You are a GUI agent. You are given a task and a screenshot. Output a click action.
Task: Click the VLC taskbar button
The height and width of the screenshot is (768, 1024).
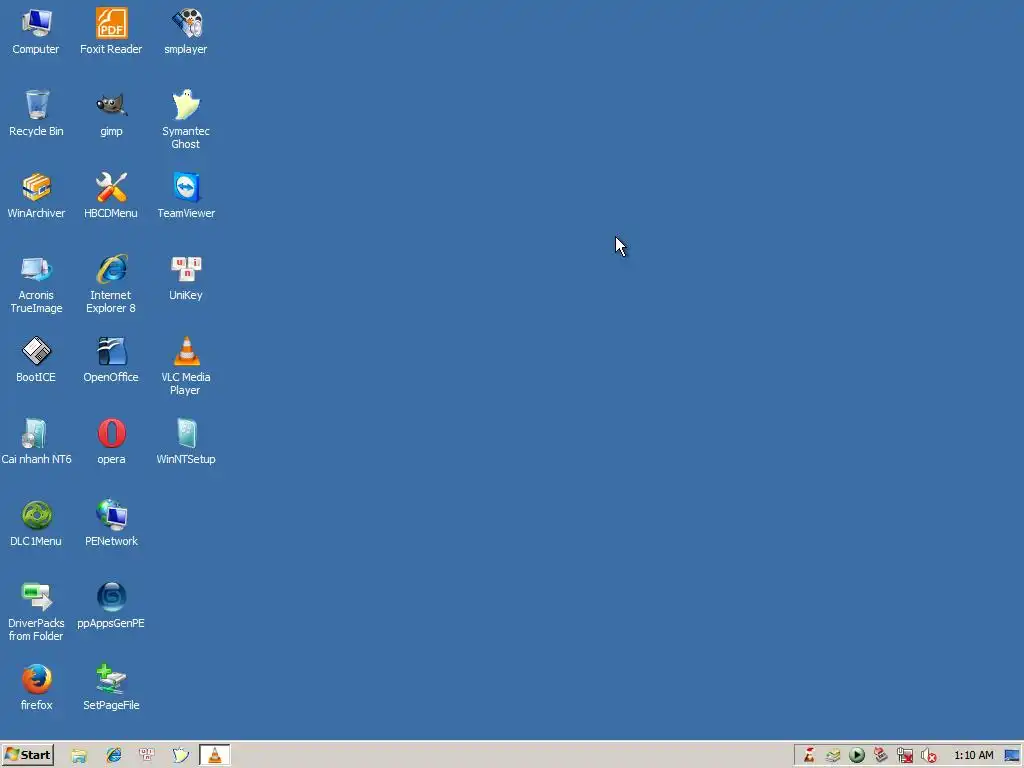tap(214, 756)
